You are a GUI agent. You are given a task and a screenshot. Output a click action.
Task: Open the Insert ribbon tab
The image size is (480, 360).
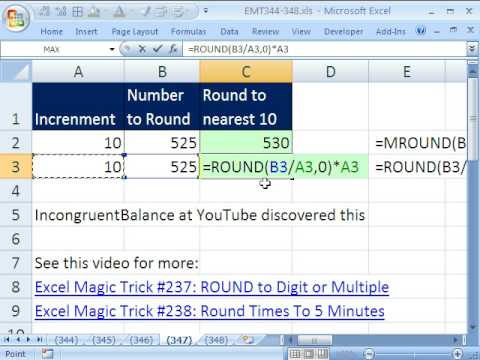click(86, 32)
